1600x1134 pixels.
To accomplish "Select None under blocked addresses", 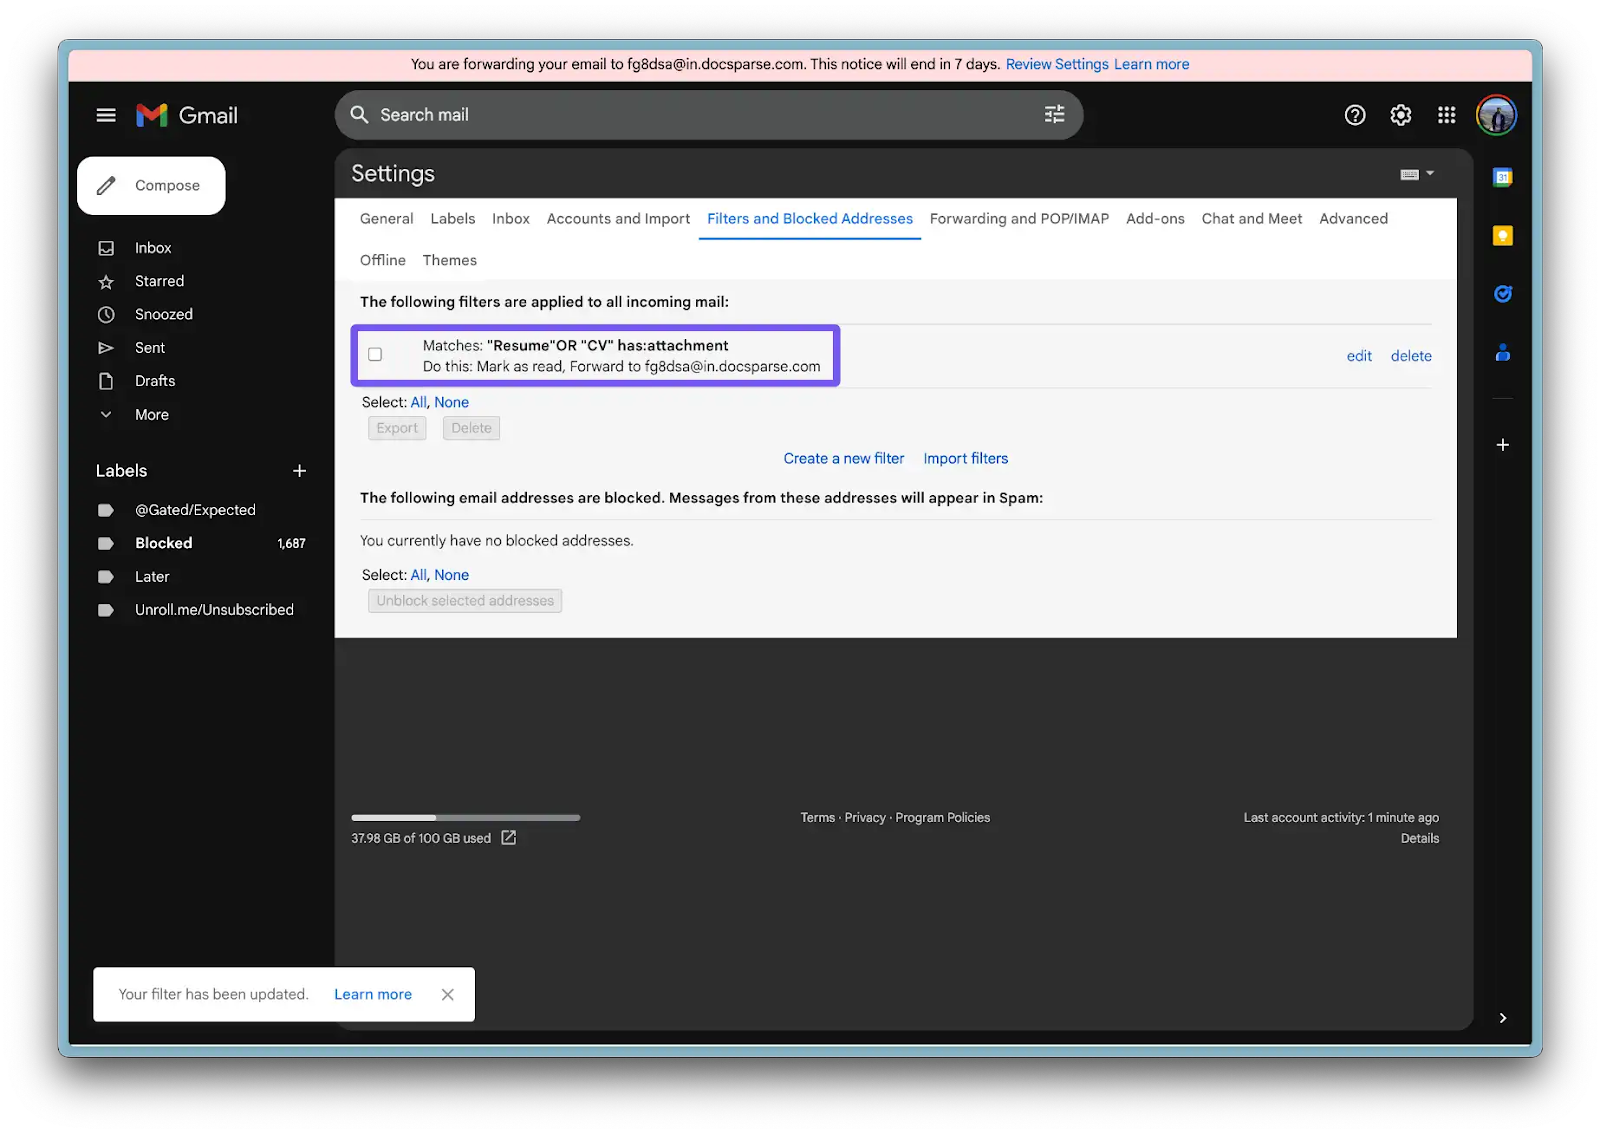I will pyautogui.click(x=451, y=575).
